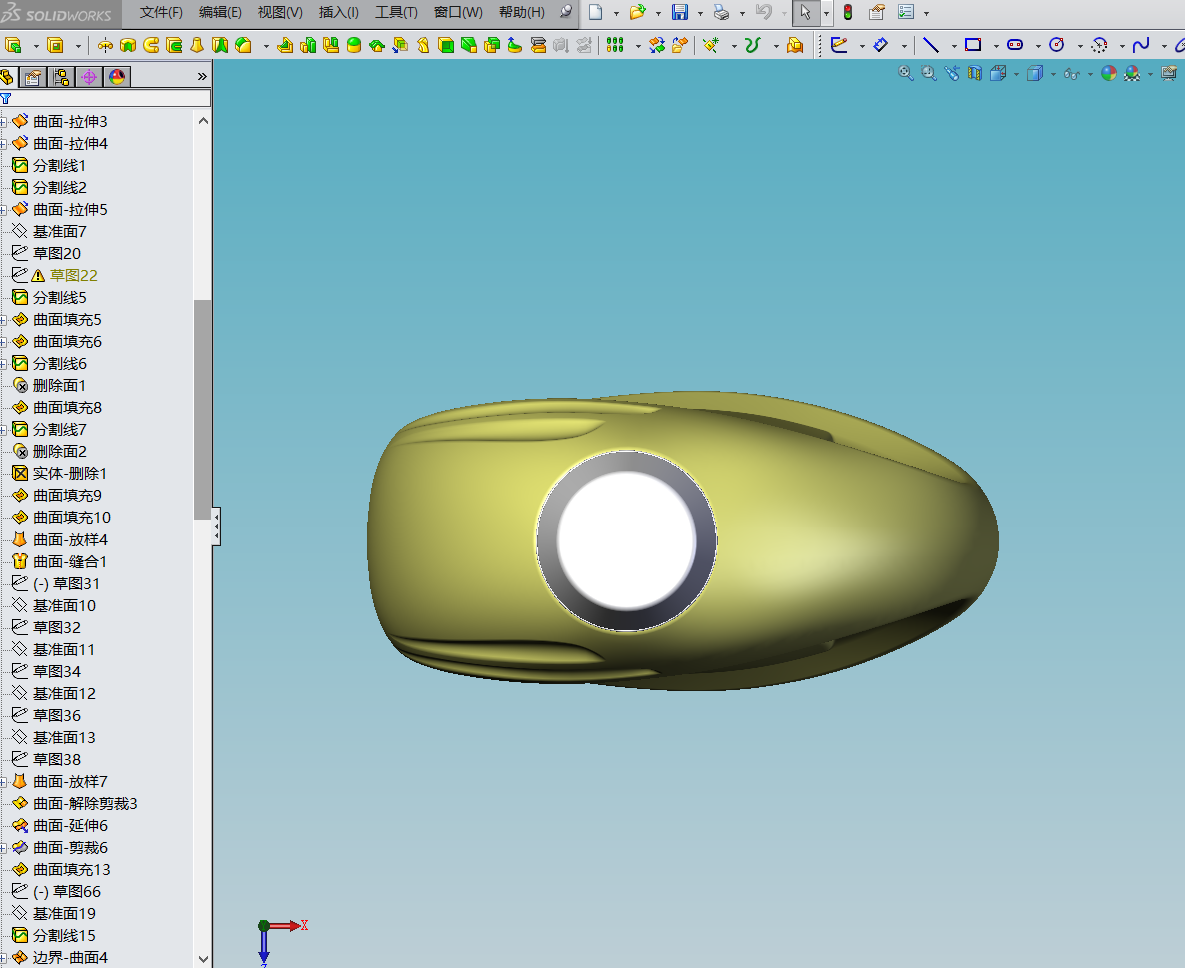Select 实体-删除1 in the feature tree
The image size is (1185, 968).
[x=70, y=474]
